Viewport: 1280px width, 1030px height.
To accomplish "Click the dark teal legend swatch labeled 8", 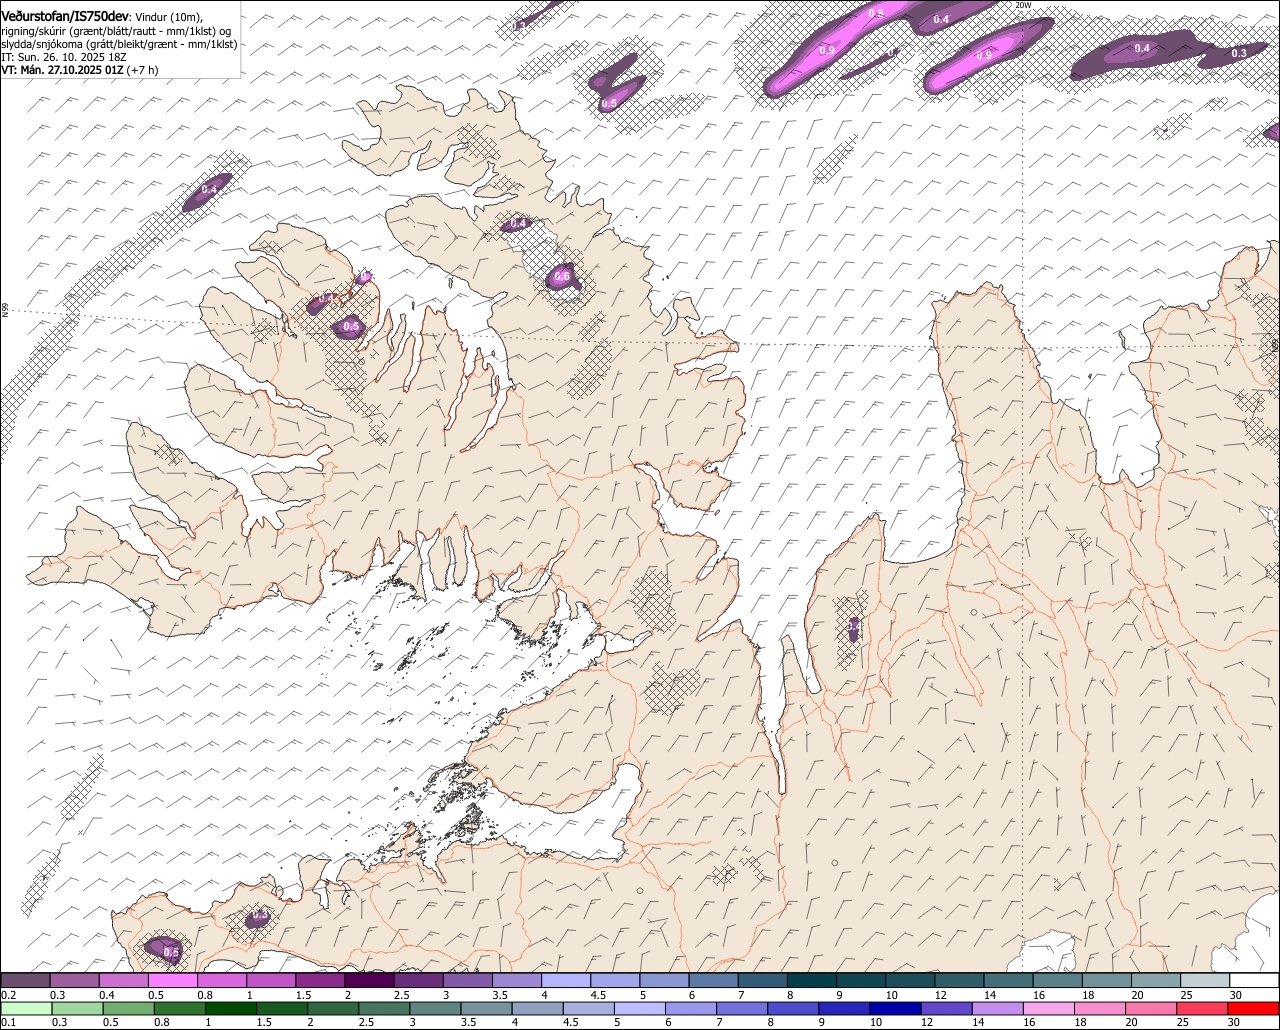I will 812,980.
